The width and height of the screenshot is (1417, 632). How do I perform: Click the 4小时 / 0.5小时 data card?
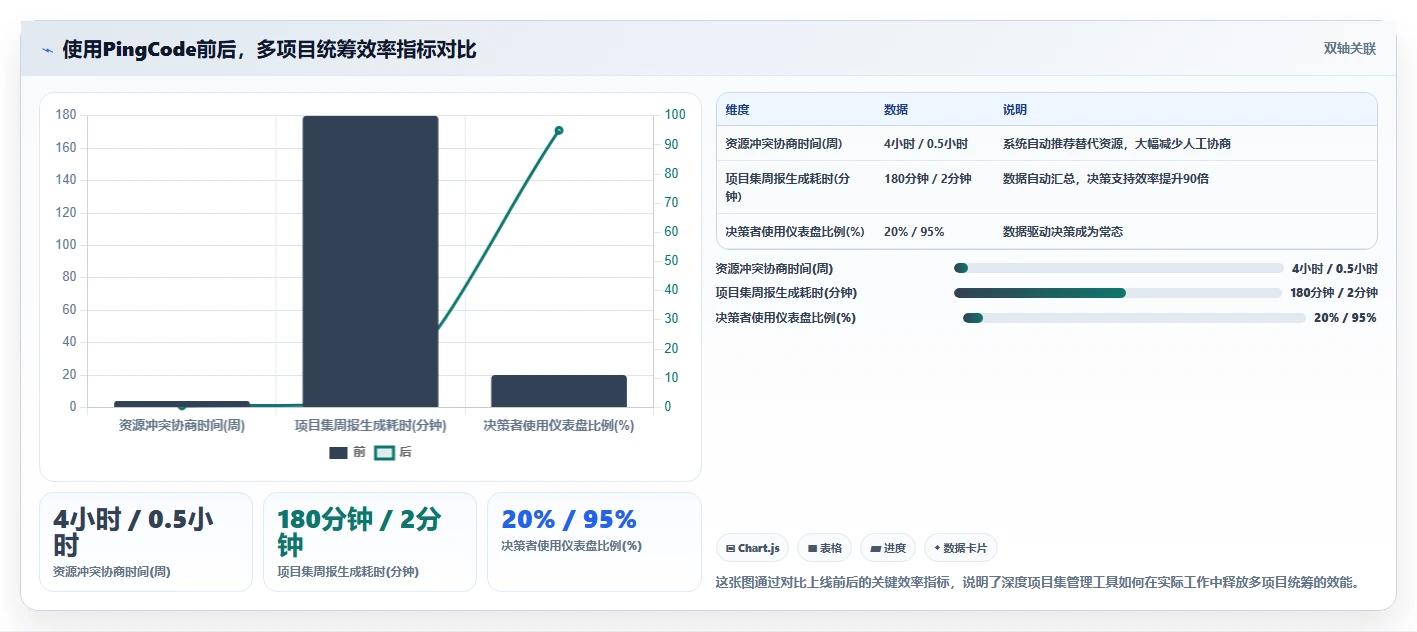click(x=146, y=542)
